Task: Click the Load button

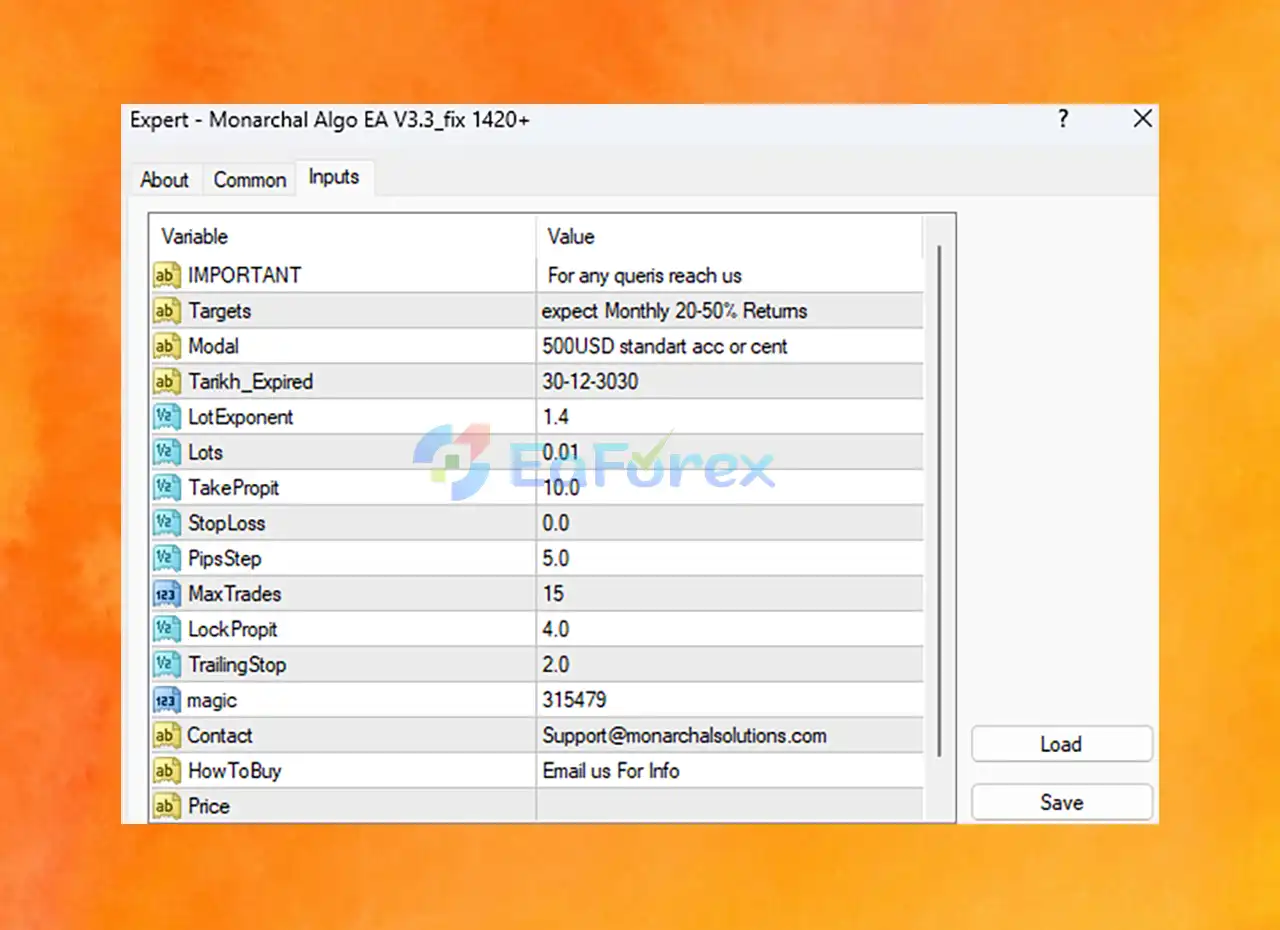Action: [x=1061, y=744]
